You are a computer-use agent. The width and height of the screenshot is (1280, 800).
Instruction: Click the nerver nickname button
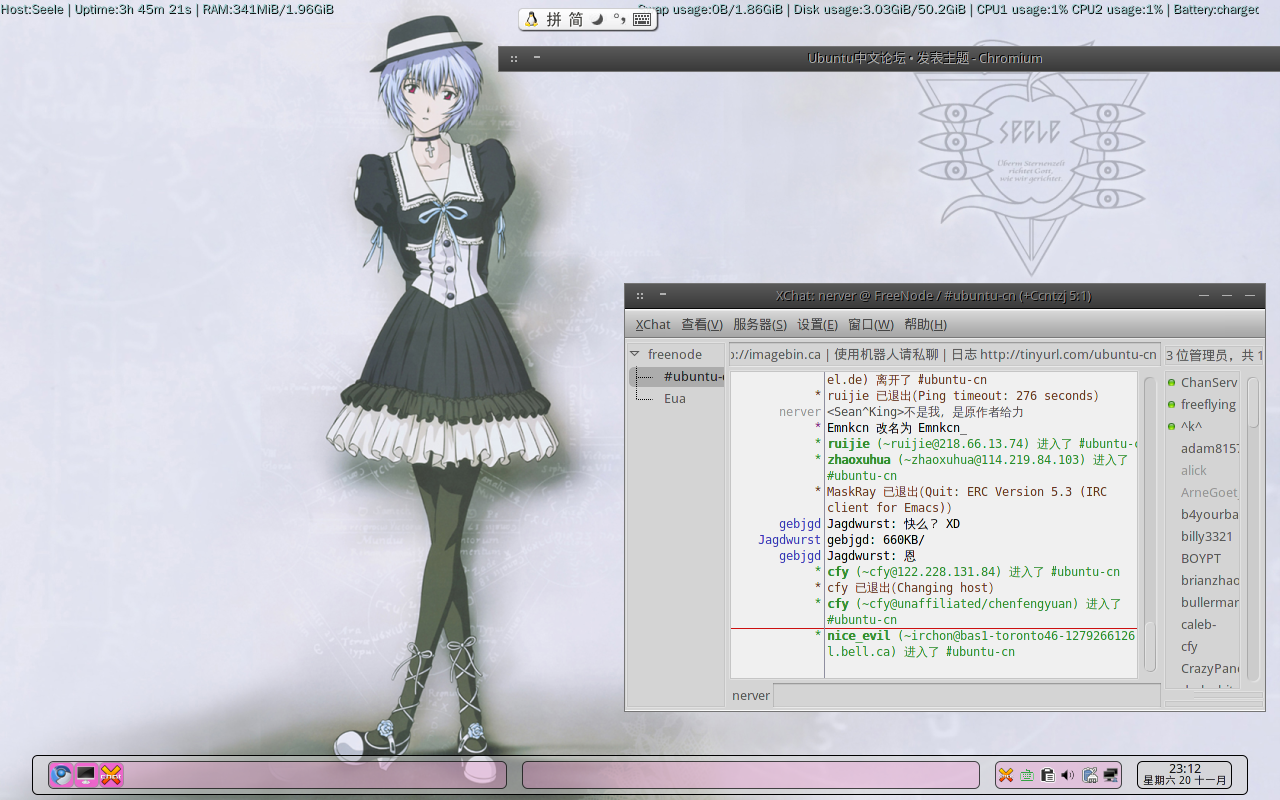(x=751, y=695)
